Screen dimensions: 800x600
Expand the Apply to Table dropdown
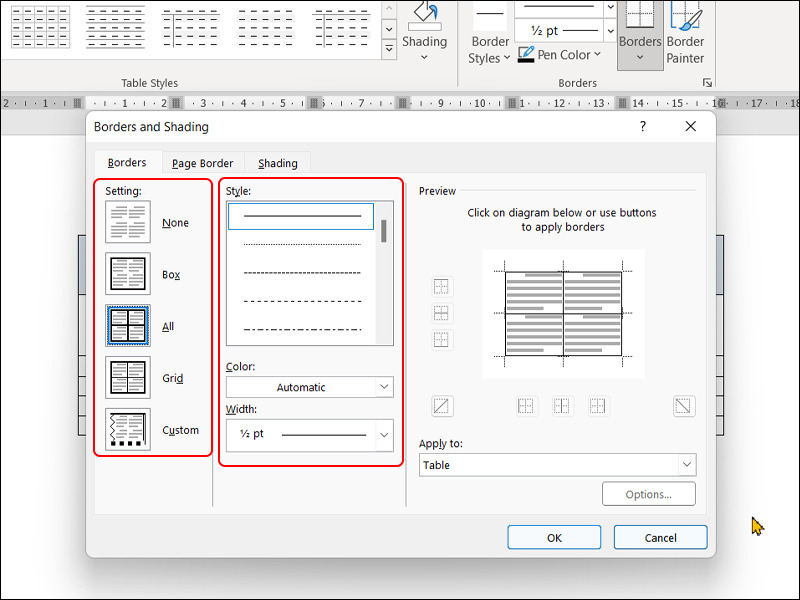pyautogui.click(x=557, y=465)
